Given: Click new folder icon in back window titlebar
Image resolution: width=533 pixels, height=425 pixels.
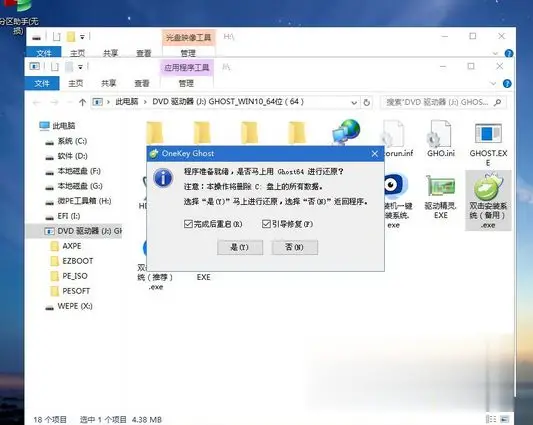Looking at the screenshot, I should point(71,37).
